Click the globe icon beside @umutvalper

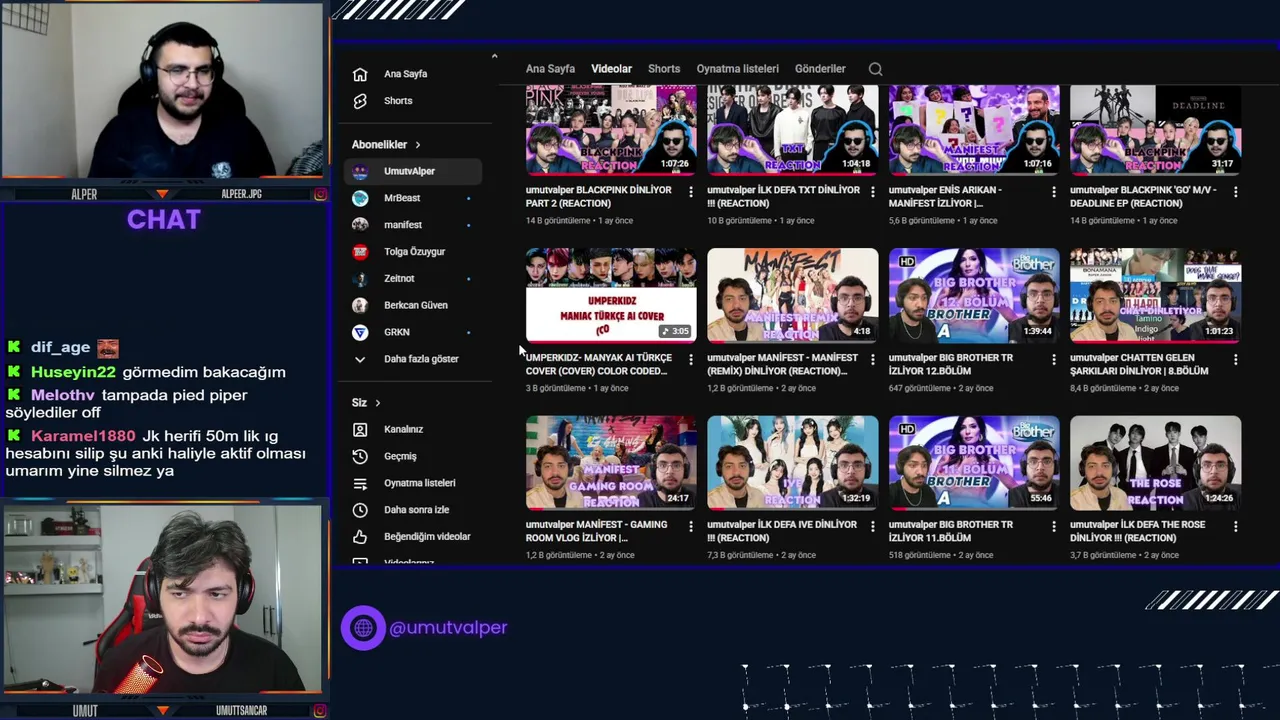(x=363, y=628)
